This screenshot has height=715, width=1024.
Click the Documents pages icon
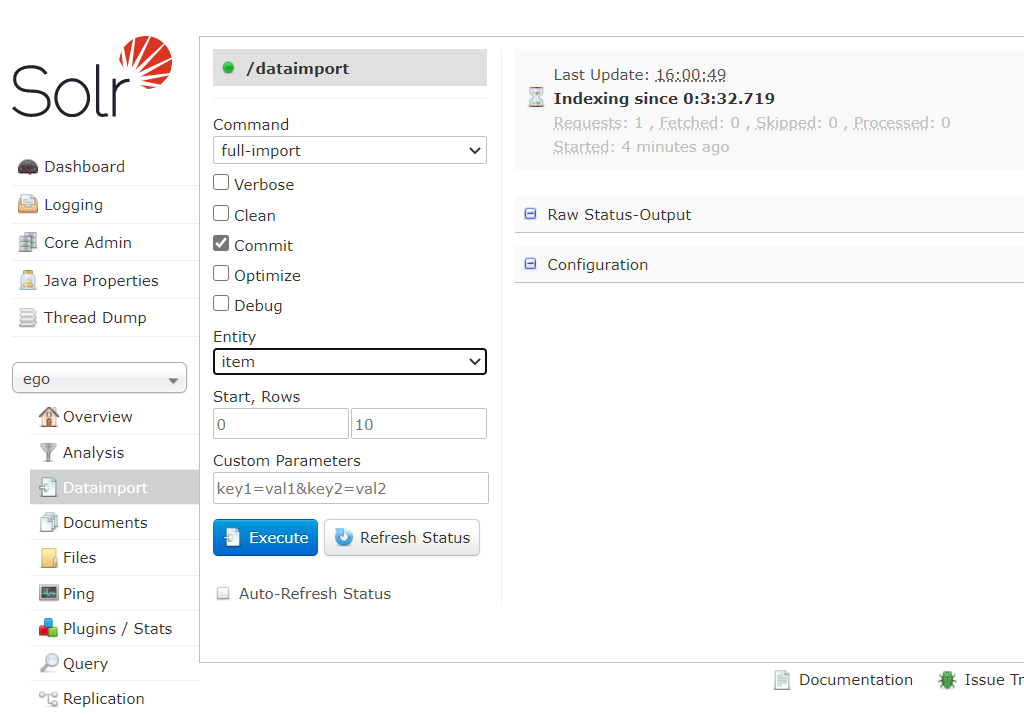pyautogui.click(x=48, y=522)
